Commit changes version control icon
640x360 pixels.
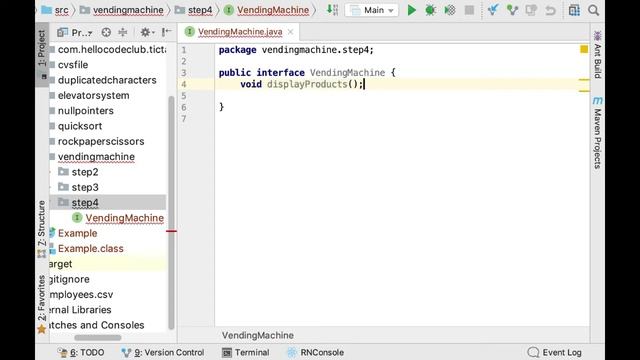pos(512,10)
